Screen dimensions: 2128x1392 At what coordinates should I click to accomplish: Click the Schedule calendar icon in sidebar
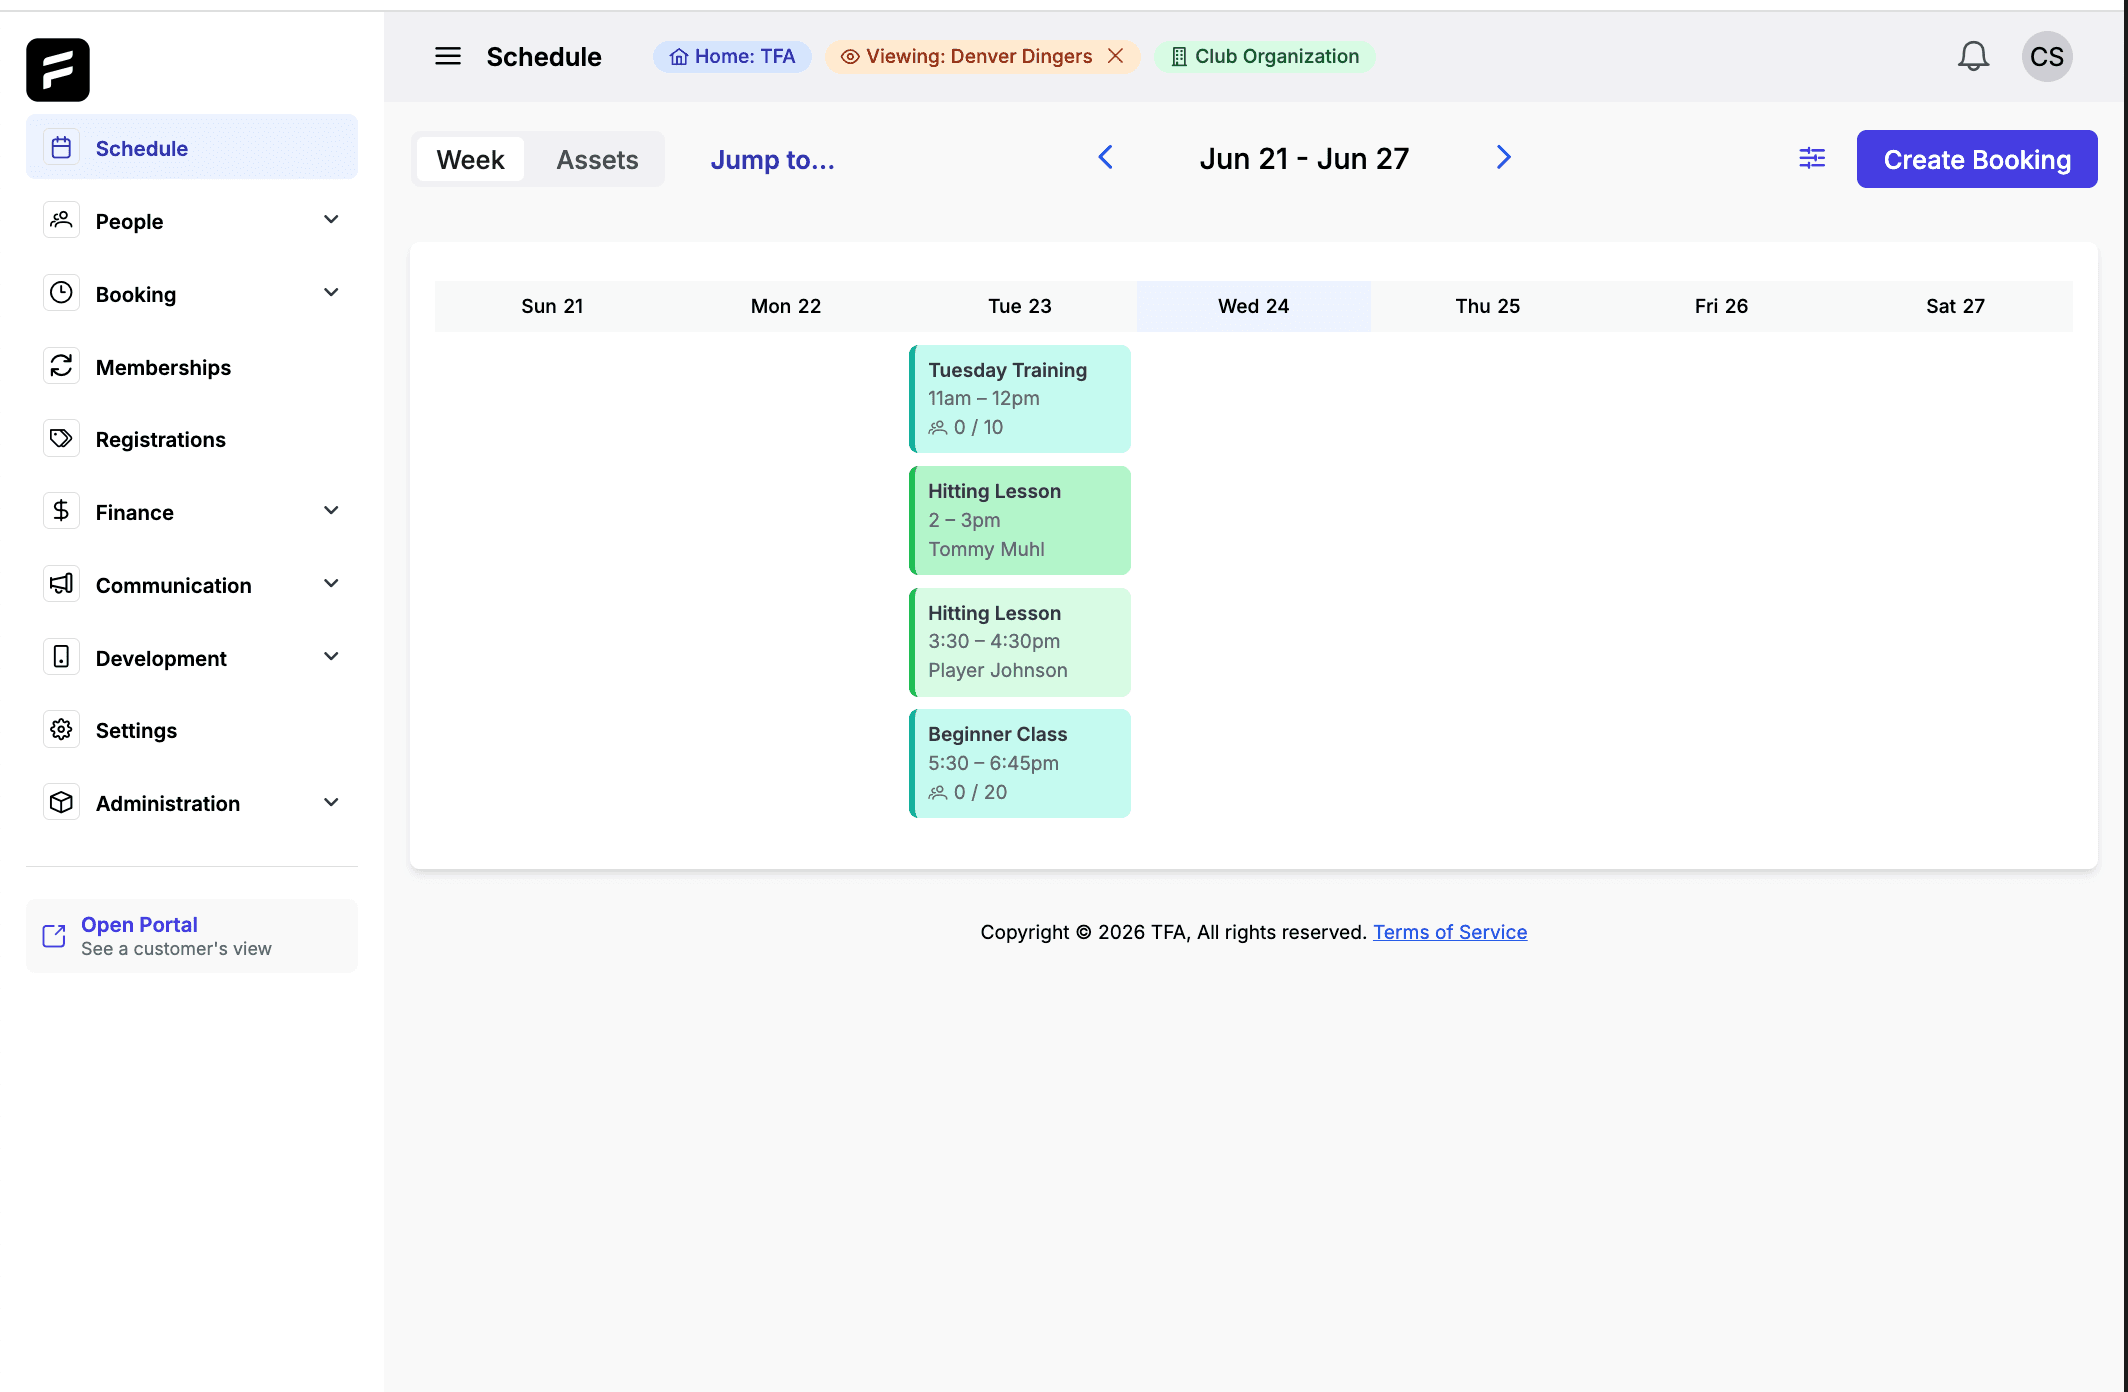pyautogui.click(x=61, y=148)
